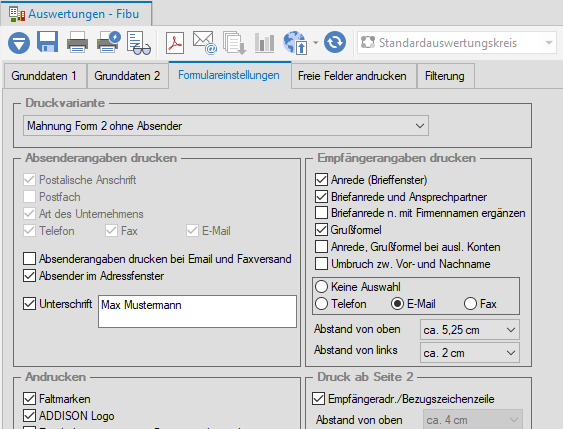Open the bar chart icon

pos(265,43)
